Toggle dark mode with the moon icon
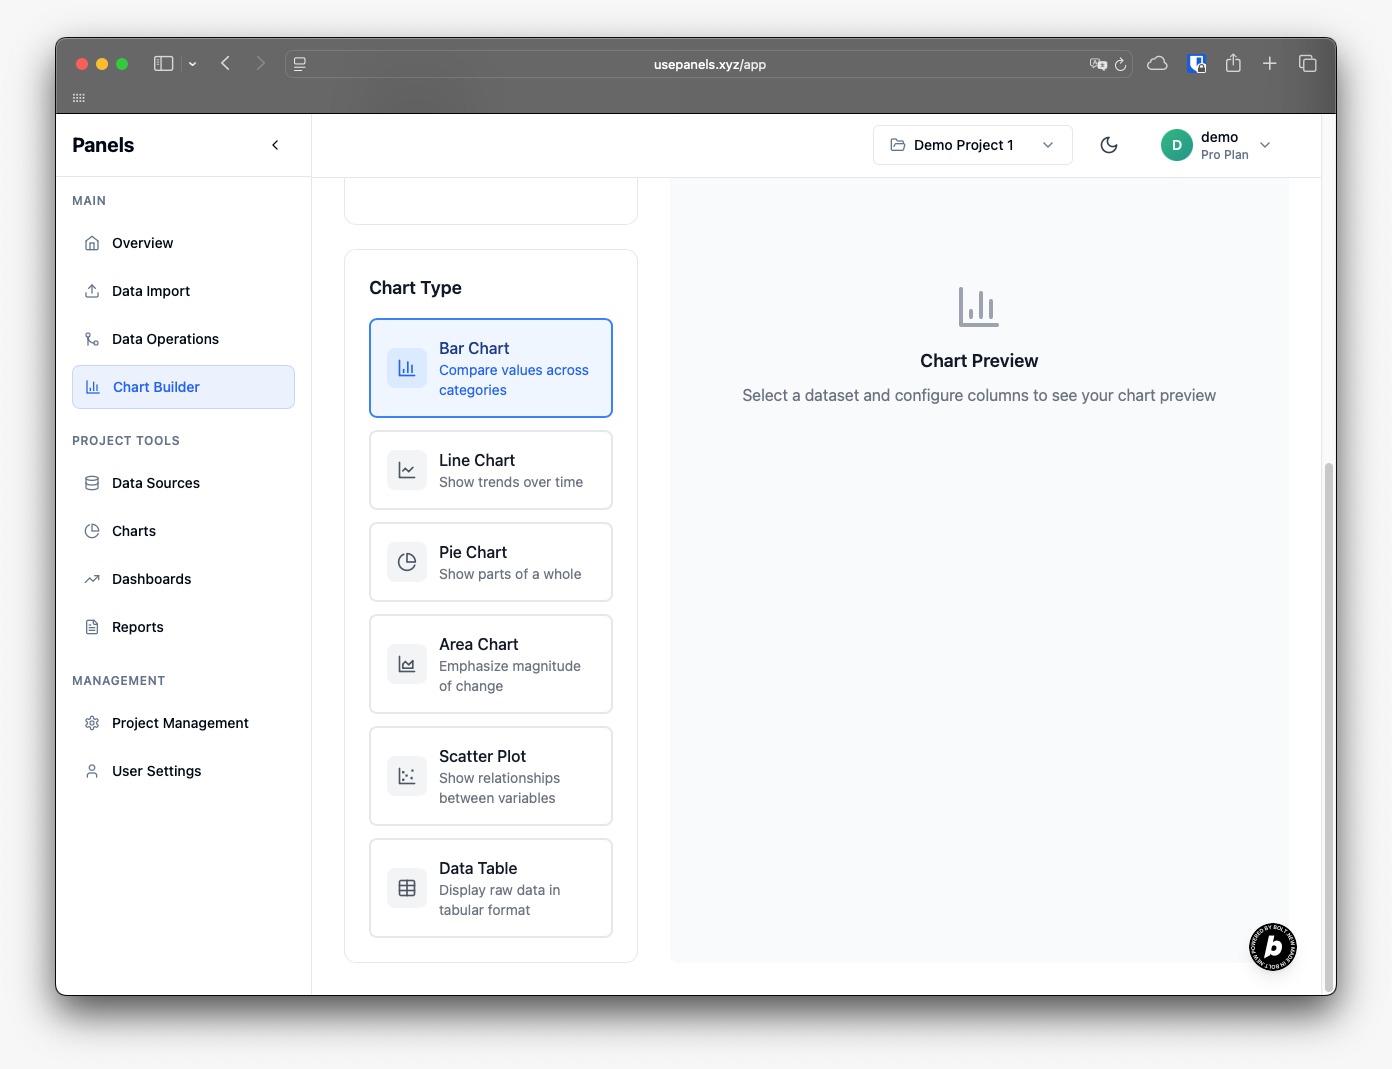 pos(1109,145)
